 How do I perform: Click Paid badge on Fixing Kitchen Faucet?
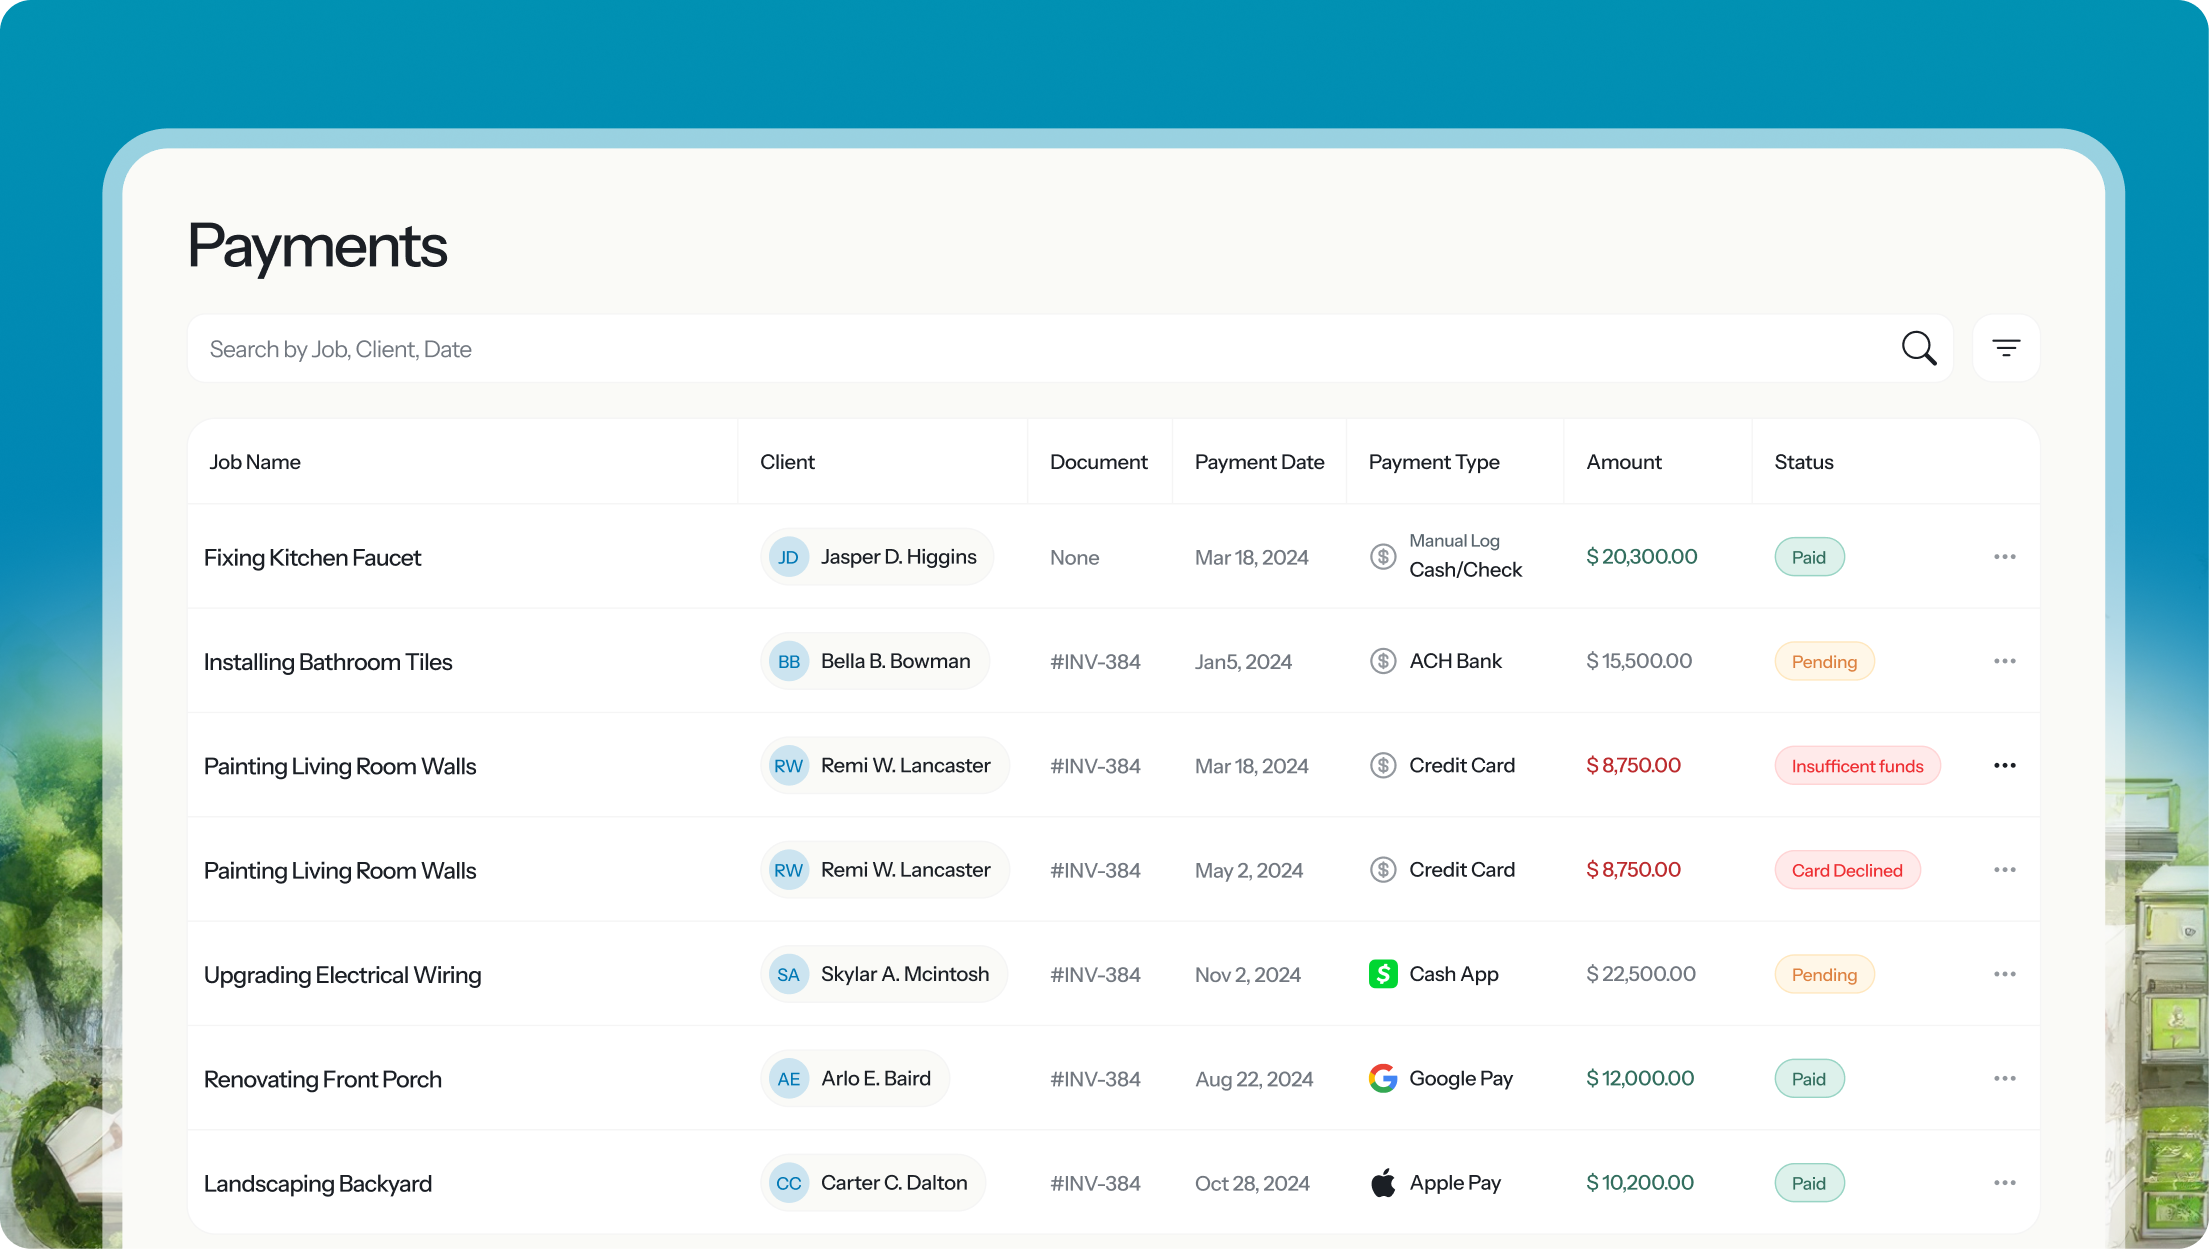(x=1809, y=557)
